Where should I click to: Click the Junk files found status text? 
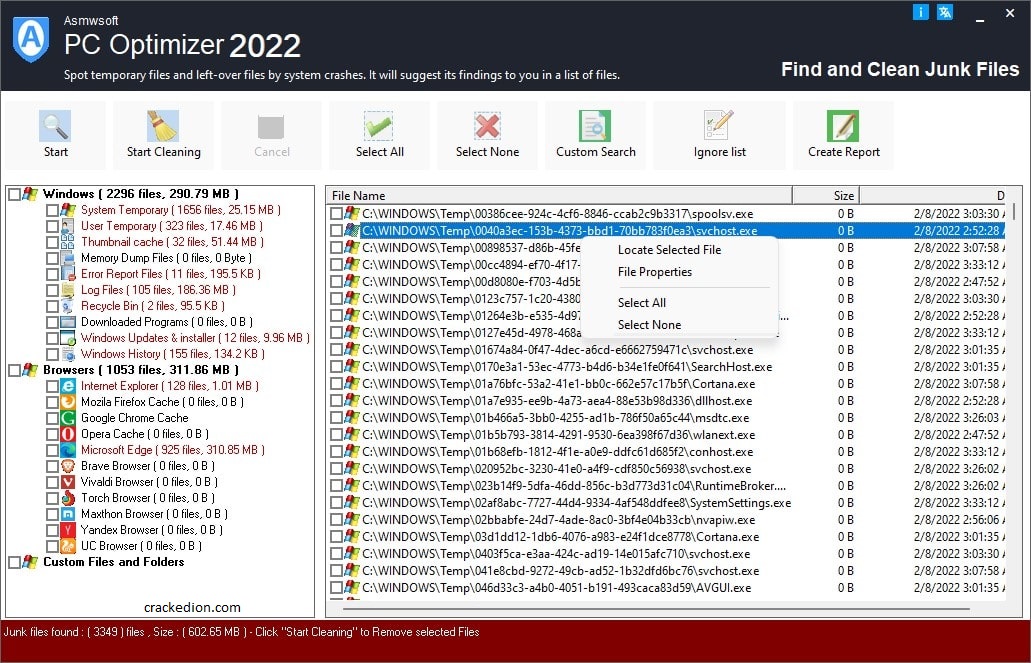tap(241, 632)
